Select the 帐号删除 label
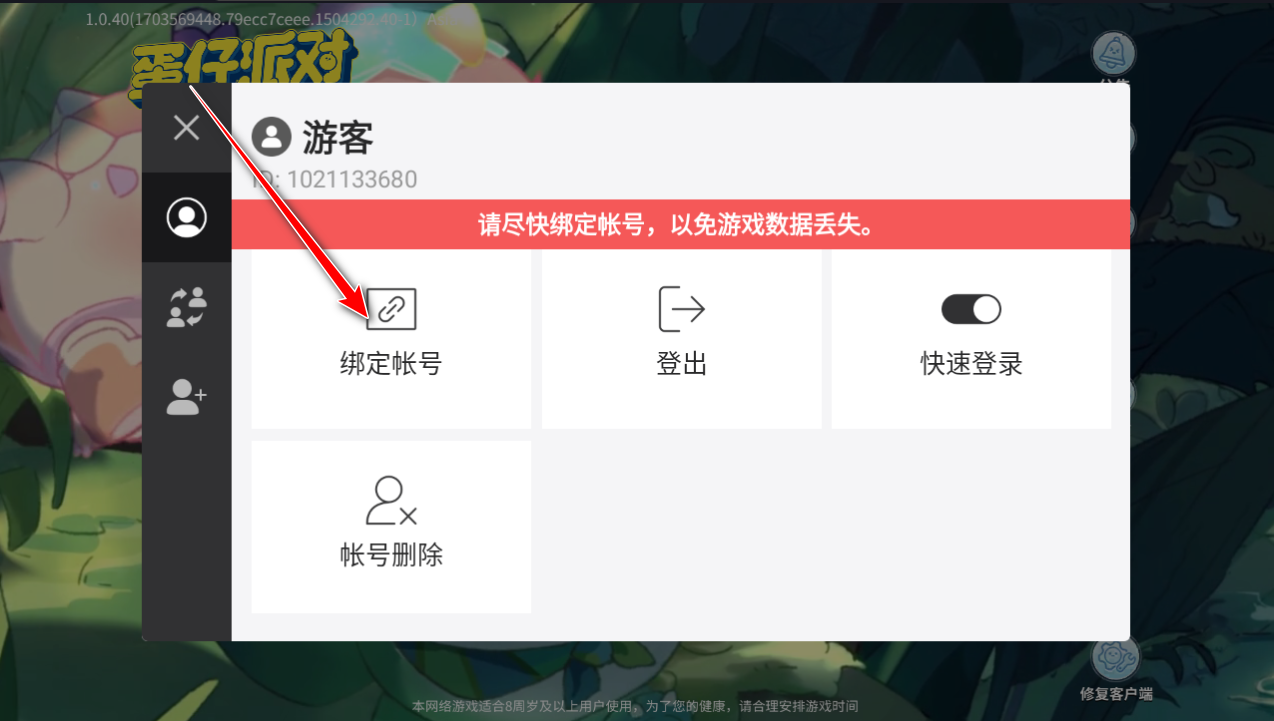 (391, 555)
